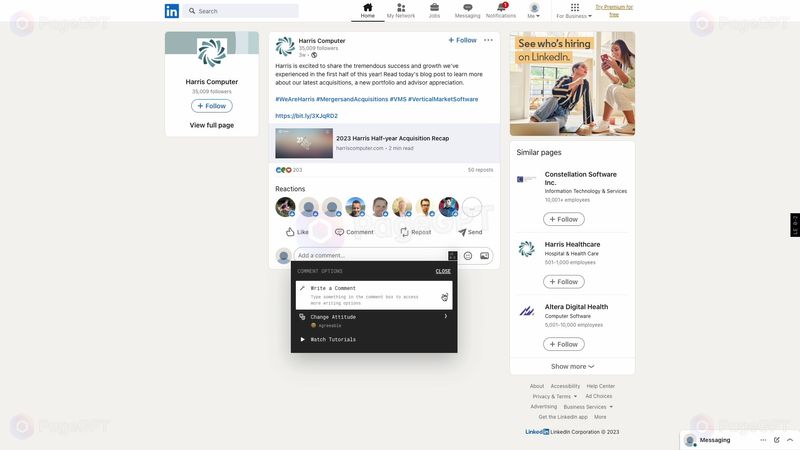Open the bit.ly link in the post
The image size is (800, 450).
pos(307,116)
